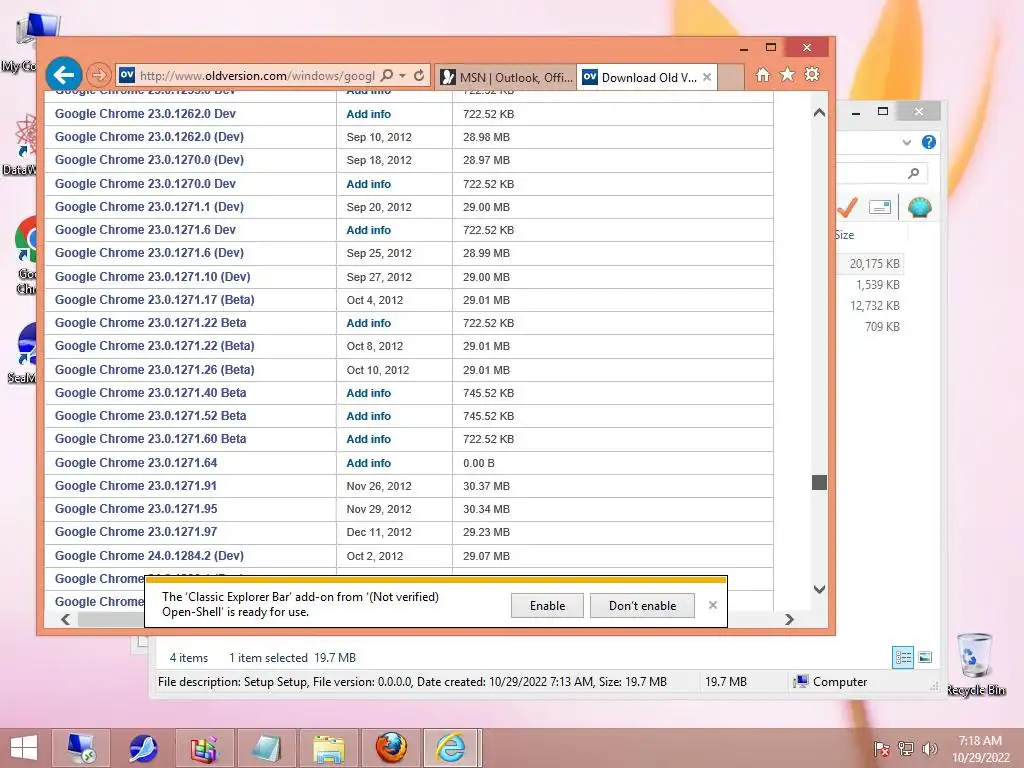Choose Don't enable for the add-on

coord(642,605)
